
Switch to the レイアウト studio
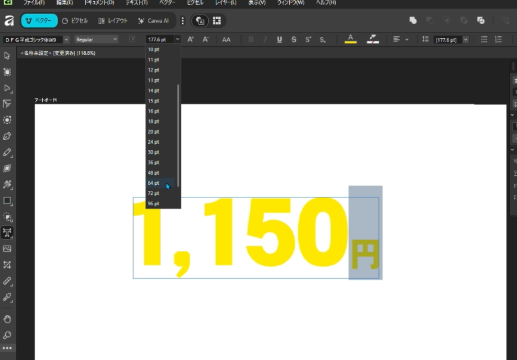(113, 21)
